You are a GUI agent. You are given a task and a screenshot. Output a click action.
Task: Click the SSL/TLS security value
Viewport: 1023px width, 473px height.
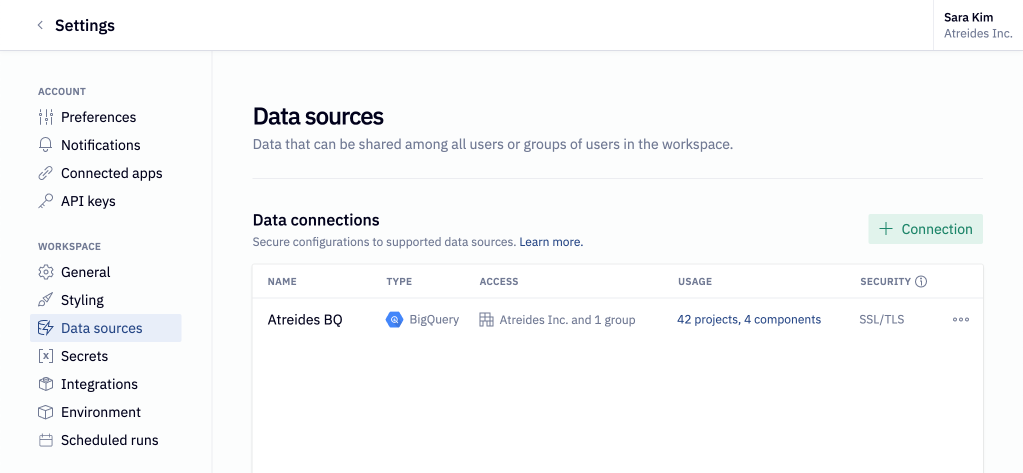point(882,320)
